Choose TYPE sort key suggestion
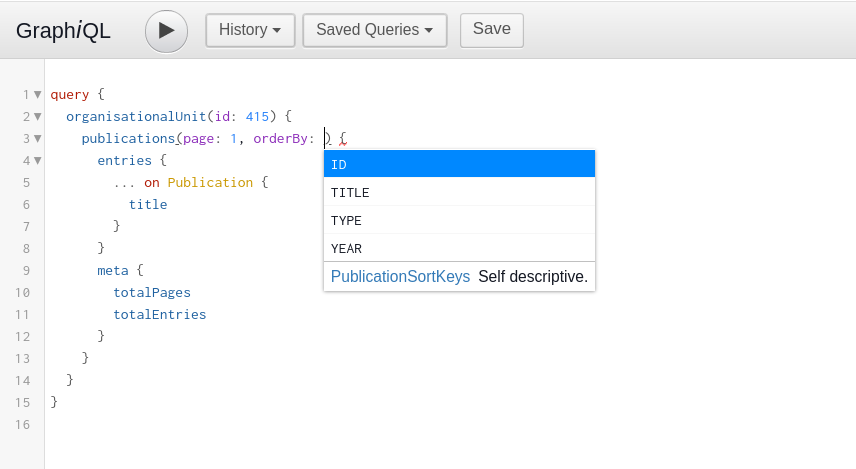The image size is (856, 469). click(x=459, y=220)
